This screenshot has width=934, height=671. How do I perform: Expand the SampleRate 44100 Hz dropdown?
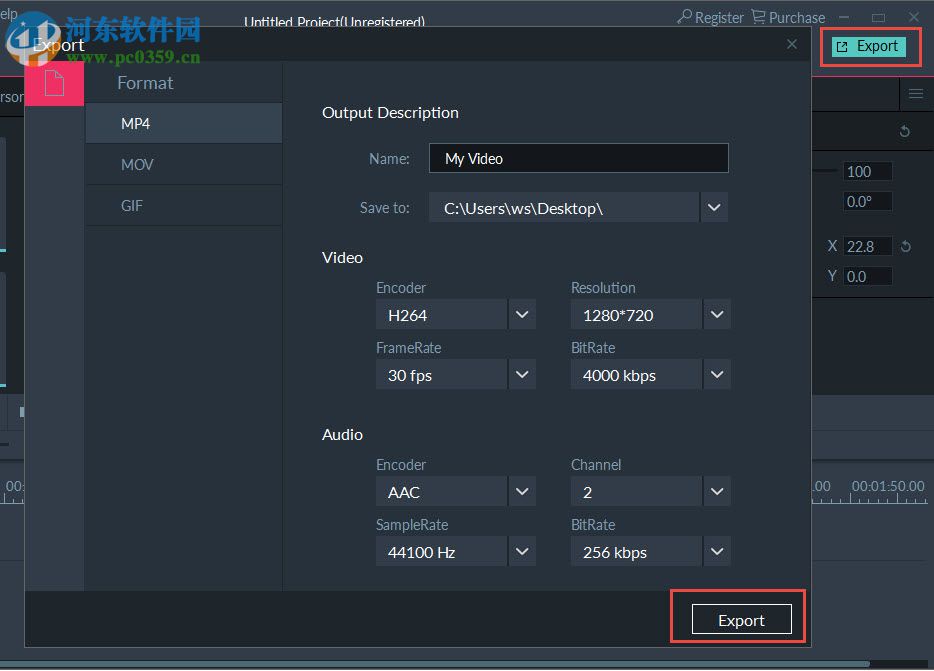(x=522, y=552)
